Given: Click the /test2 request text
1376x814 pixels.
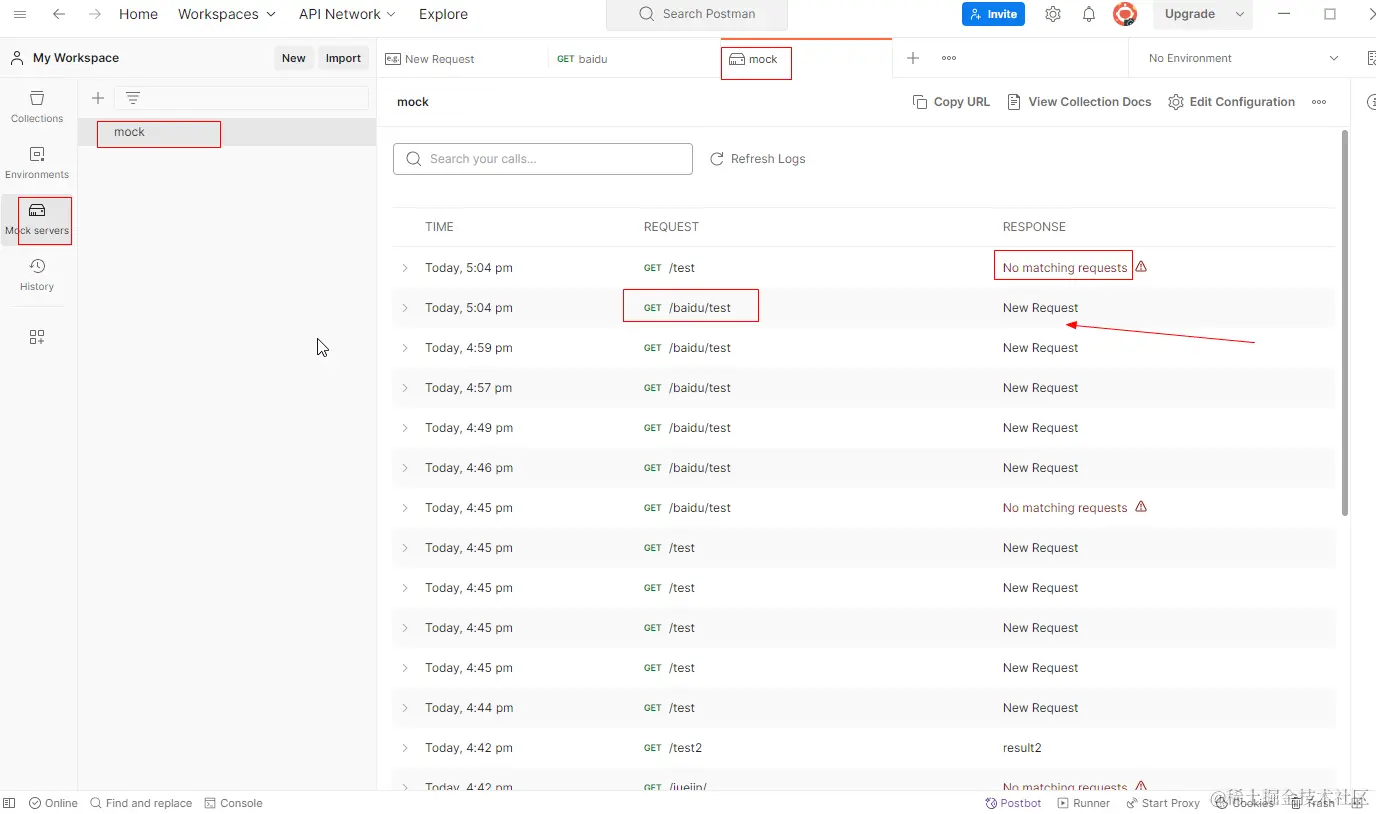Looking at the screenshot, I should [686, 748].
